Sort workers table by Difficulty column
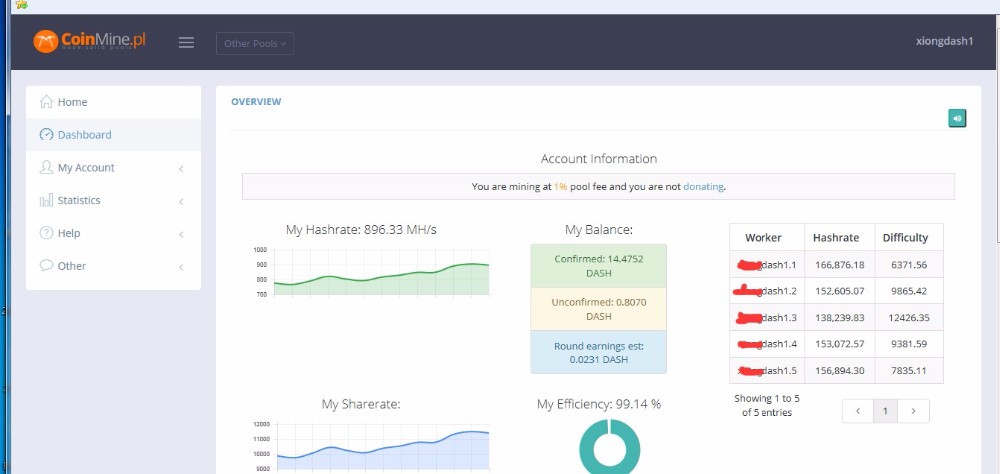This screenshot has width=1000, height=474. 905,238
